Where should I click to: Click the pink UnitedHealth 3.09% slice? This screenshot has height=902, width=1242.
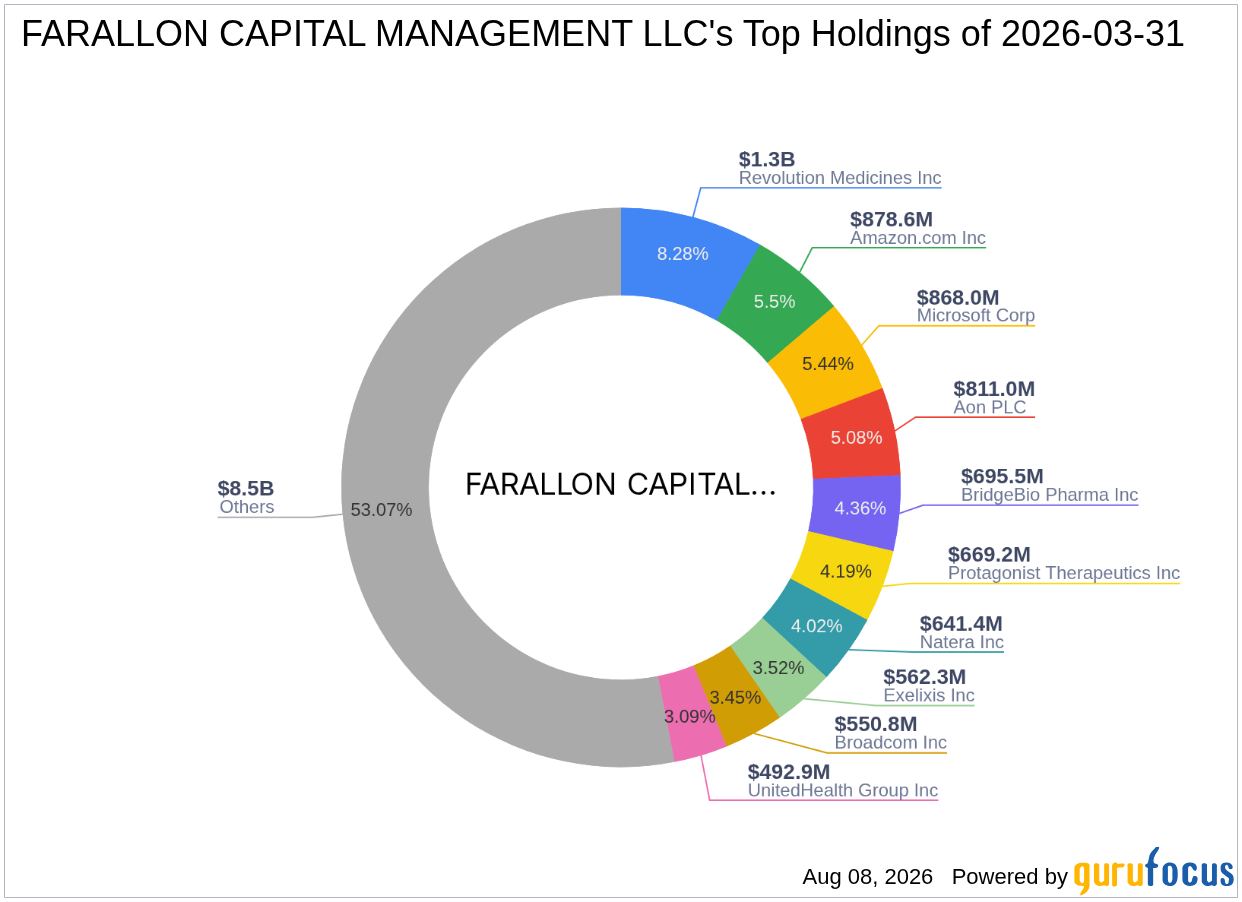click(x=692, y=717)
